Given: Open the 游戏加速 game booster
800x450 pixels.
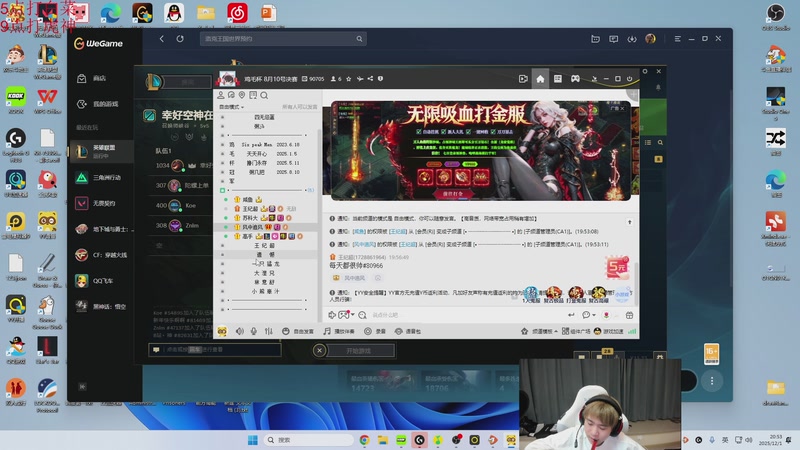Looking at the screenshot, I should coord(608,332).
